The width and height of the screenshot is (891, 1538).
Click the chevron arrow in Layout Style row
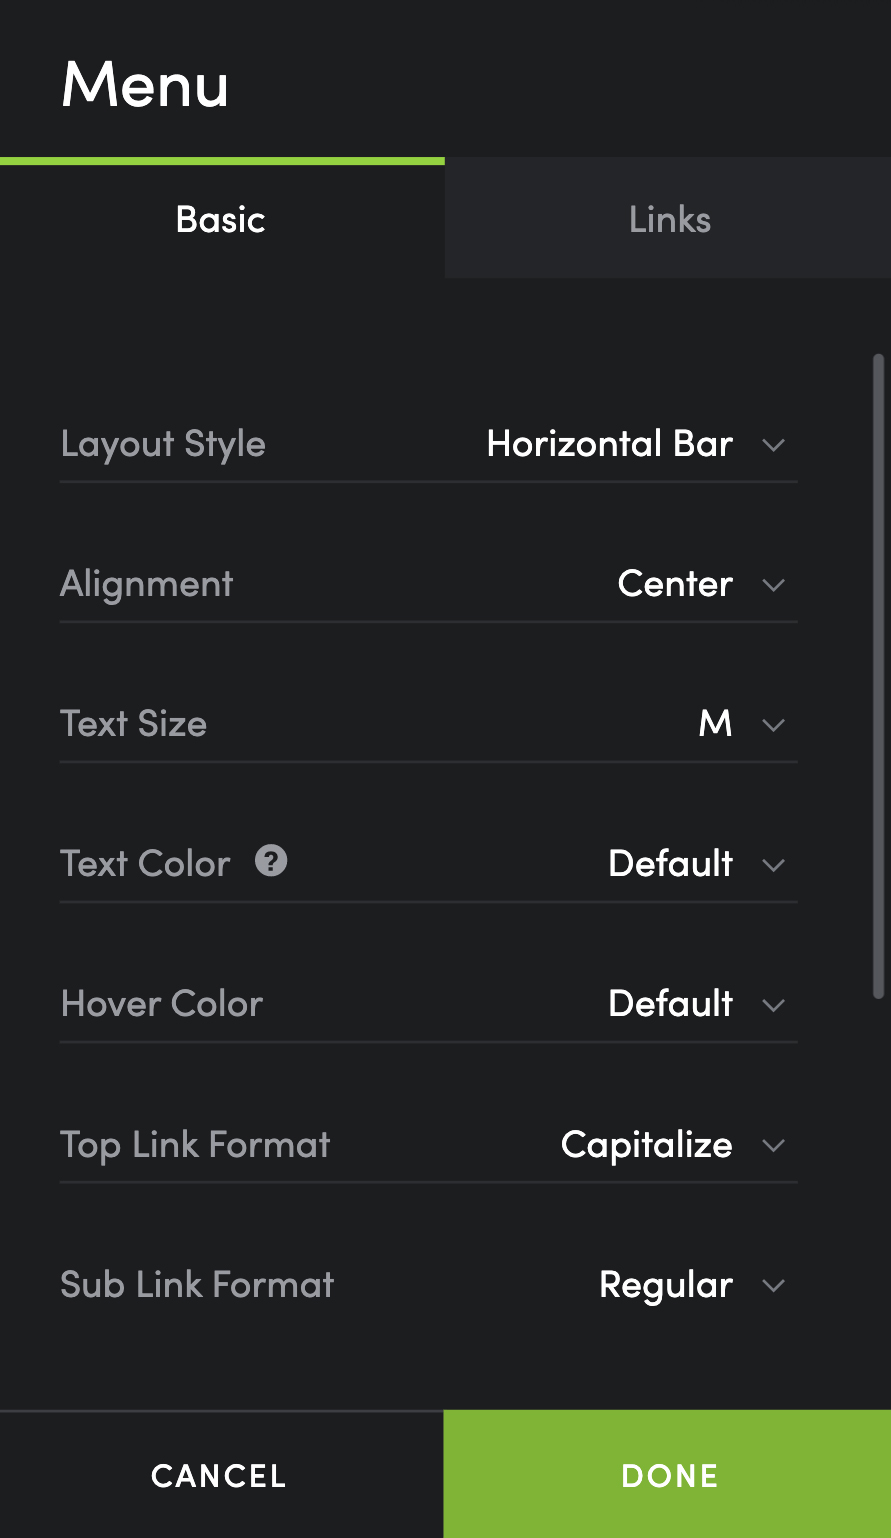click(x=773, y=445)
